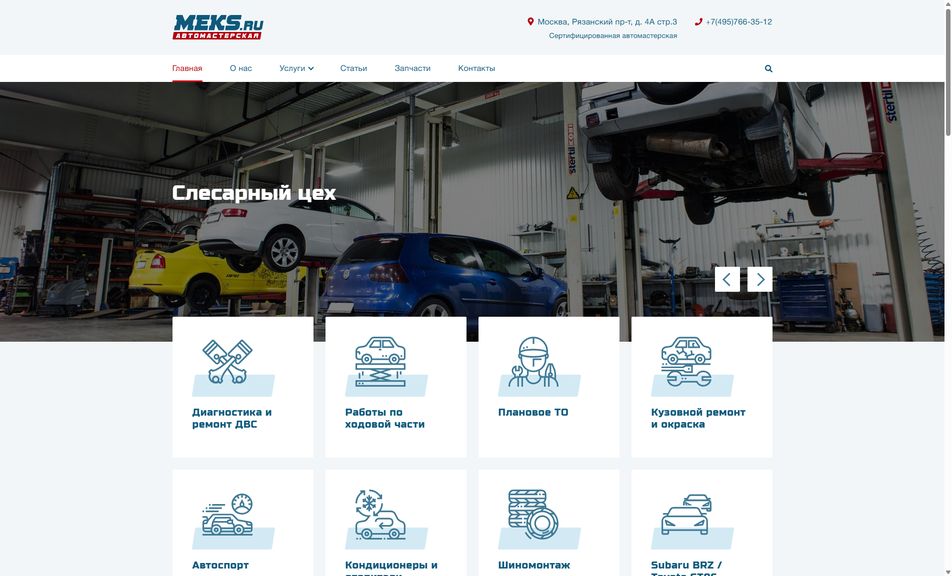Expand the Услуги dropdown menu
Viewport: 952px width, 576px height.
tap(296, 69)
